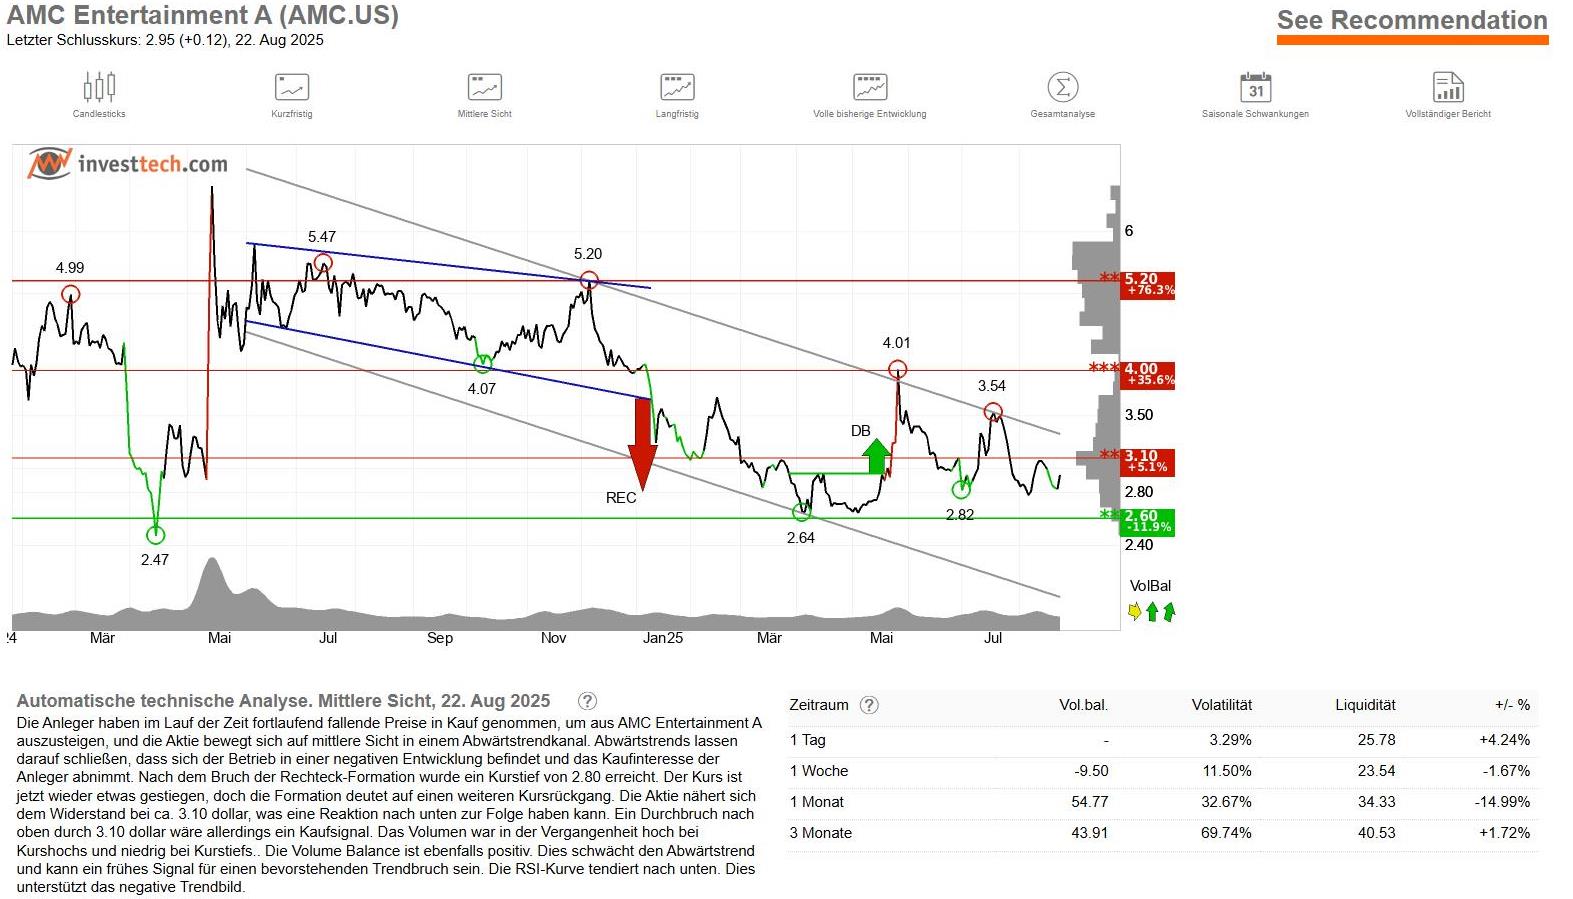
Task: Click the 4.01 peak circle marker
Action: pos(898,369)
